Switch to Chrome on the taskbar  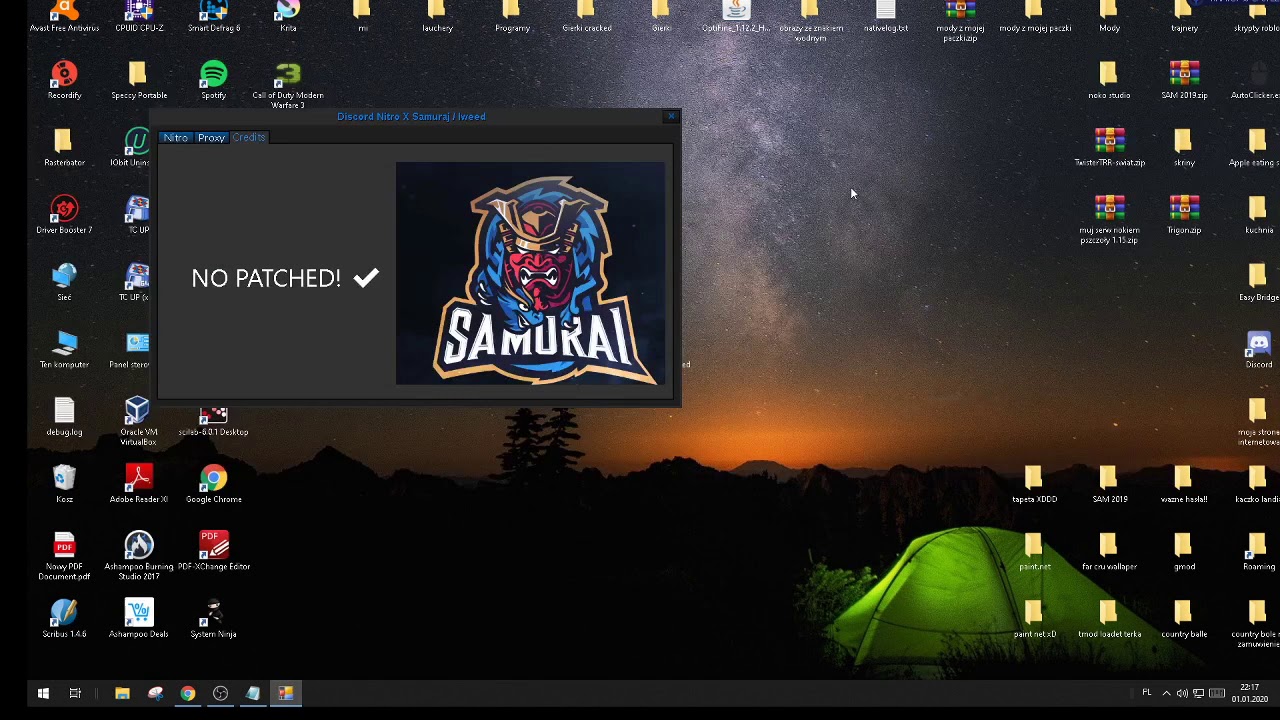[188, 693]
